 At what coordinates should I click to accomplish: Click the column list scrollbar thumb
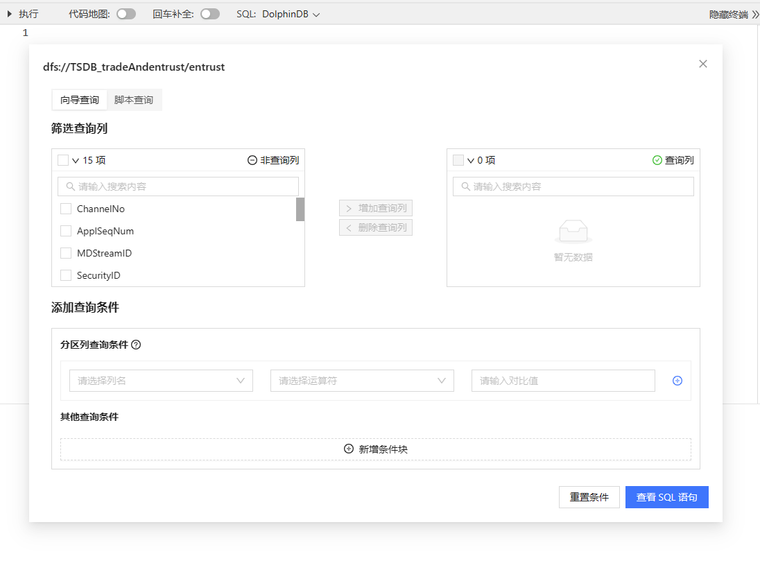[x=300, y=209]
